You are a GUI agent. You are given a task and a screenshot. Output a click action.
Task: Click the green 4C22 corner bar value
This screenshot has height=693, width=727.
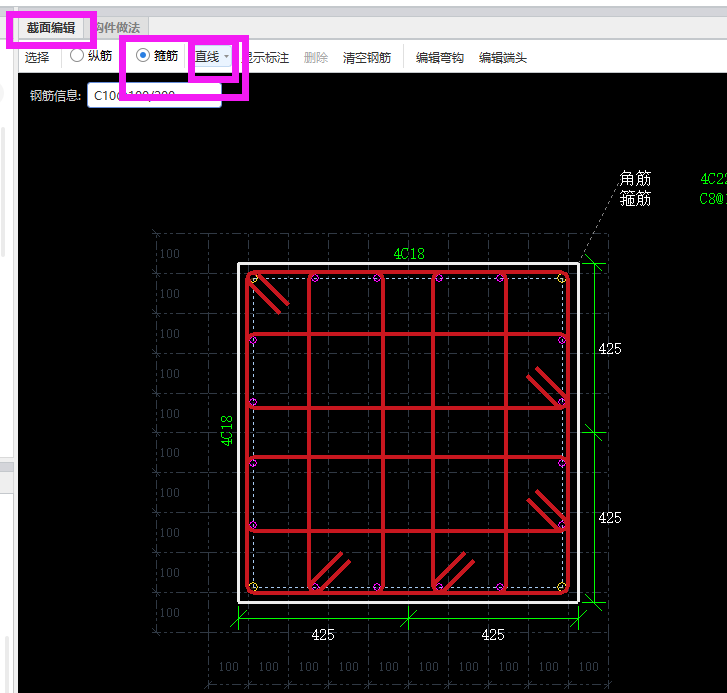[x=713, y=179]
